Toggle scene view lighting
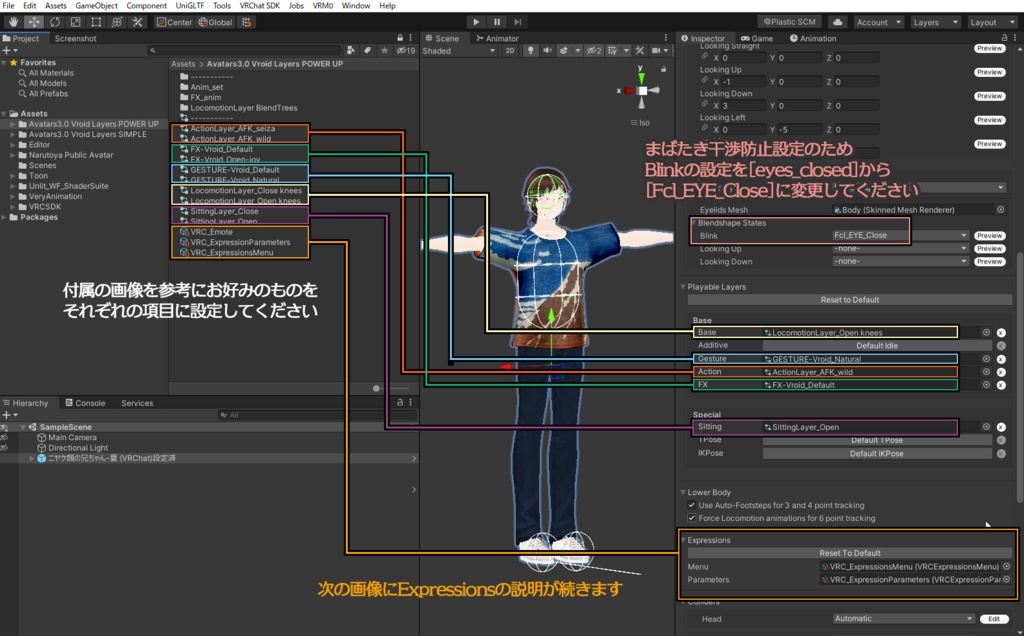The width and height of the screenshot is (1024, 636). click(530, 51)
